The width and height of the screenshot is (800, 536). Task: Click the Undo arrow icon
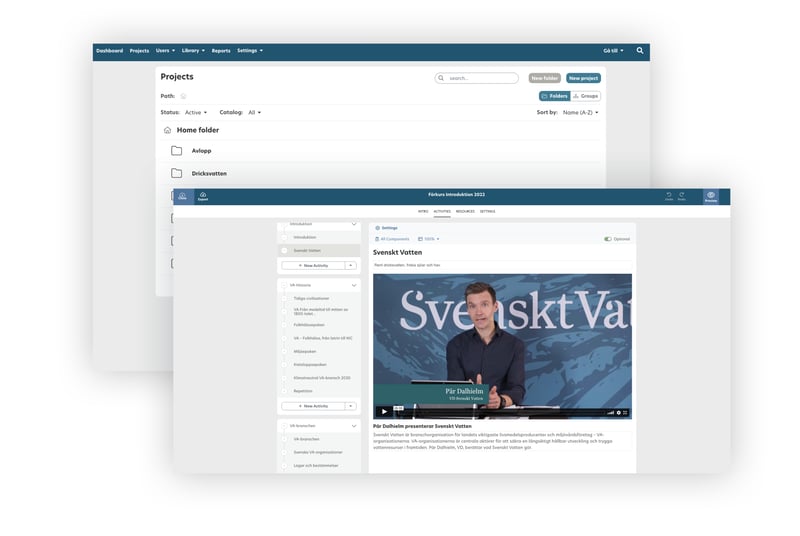669,196
